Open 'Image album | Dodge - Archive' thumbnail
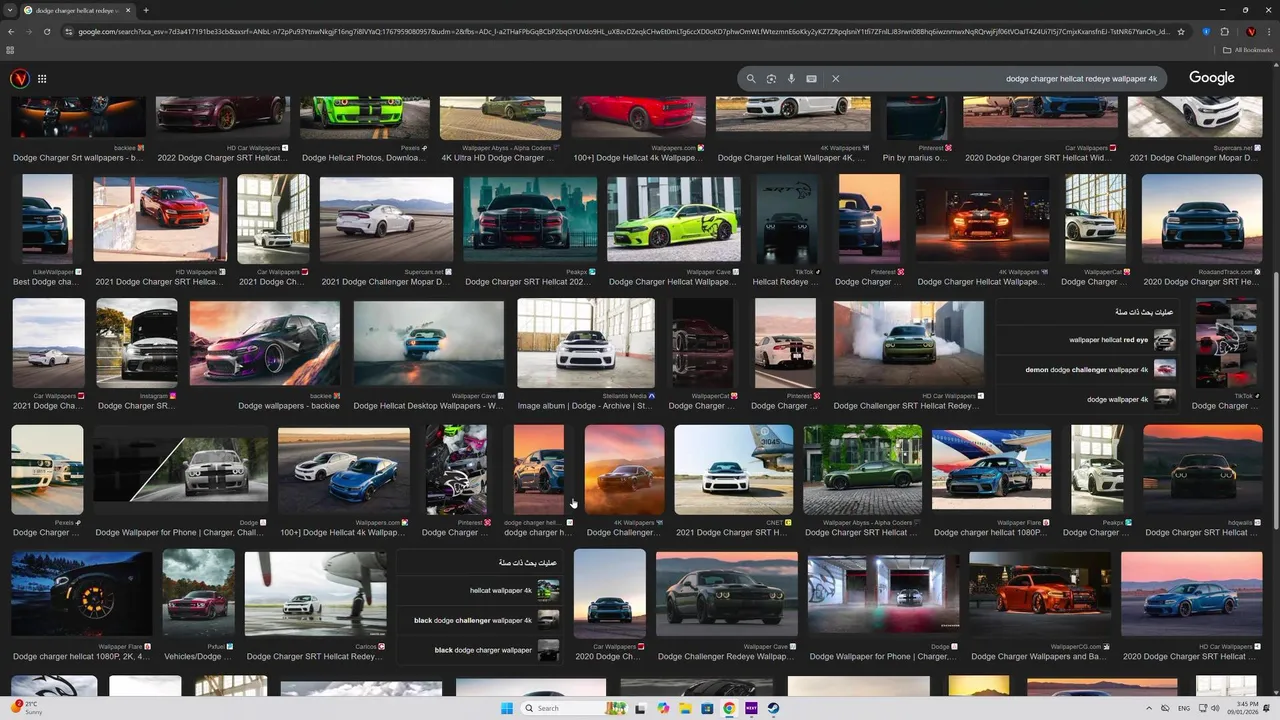The width and height of the screenshot is (1280, 720). pos(586,343)
